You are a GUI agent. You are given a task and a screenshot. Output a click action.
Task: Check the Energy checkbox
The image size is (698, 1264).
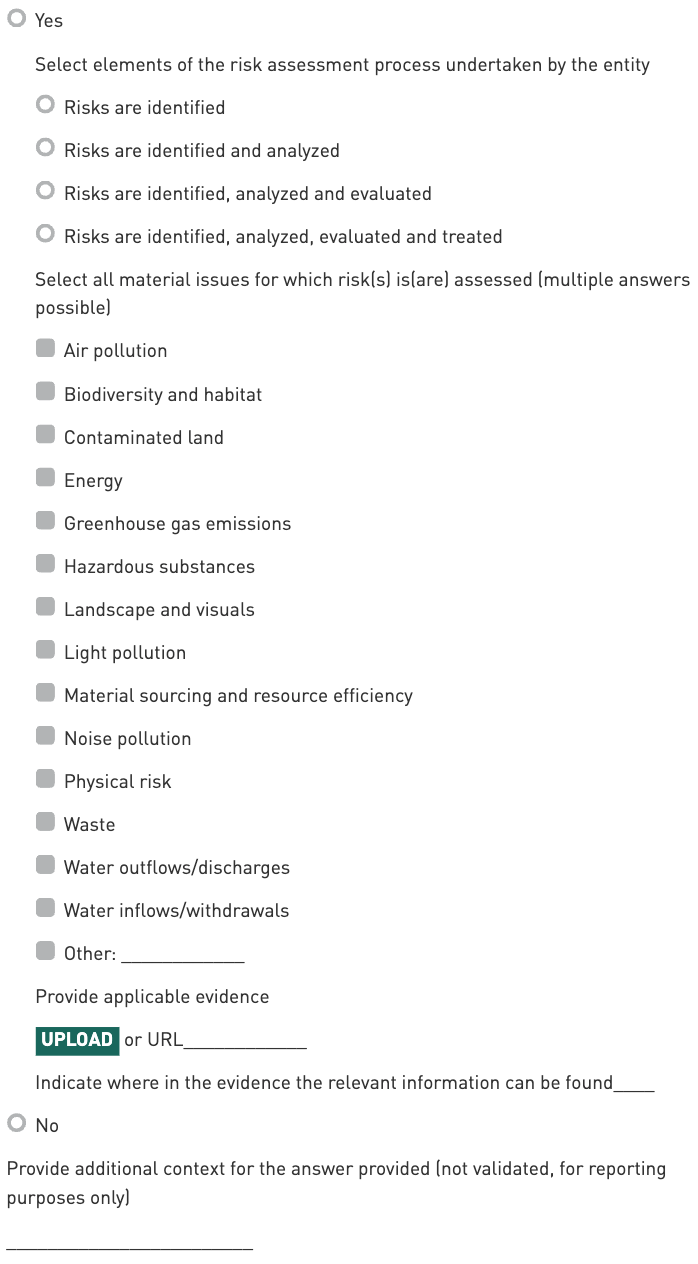pos(45,478)
